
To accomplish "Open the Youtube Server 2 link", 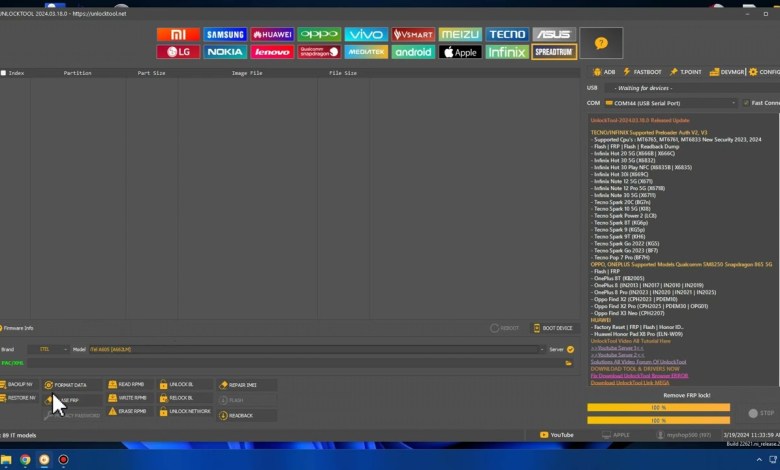I will [x=617, y=355].
